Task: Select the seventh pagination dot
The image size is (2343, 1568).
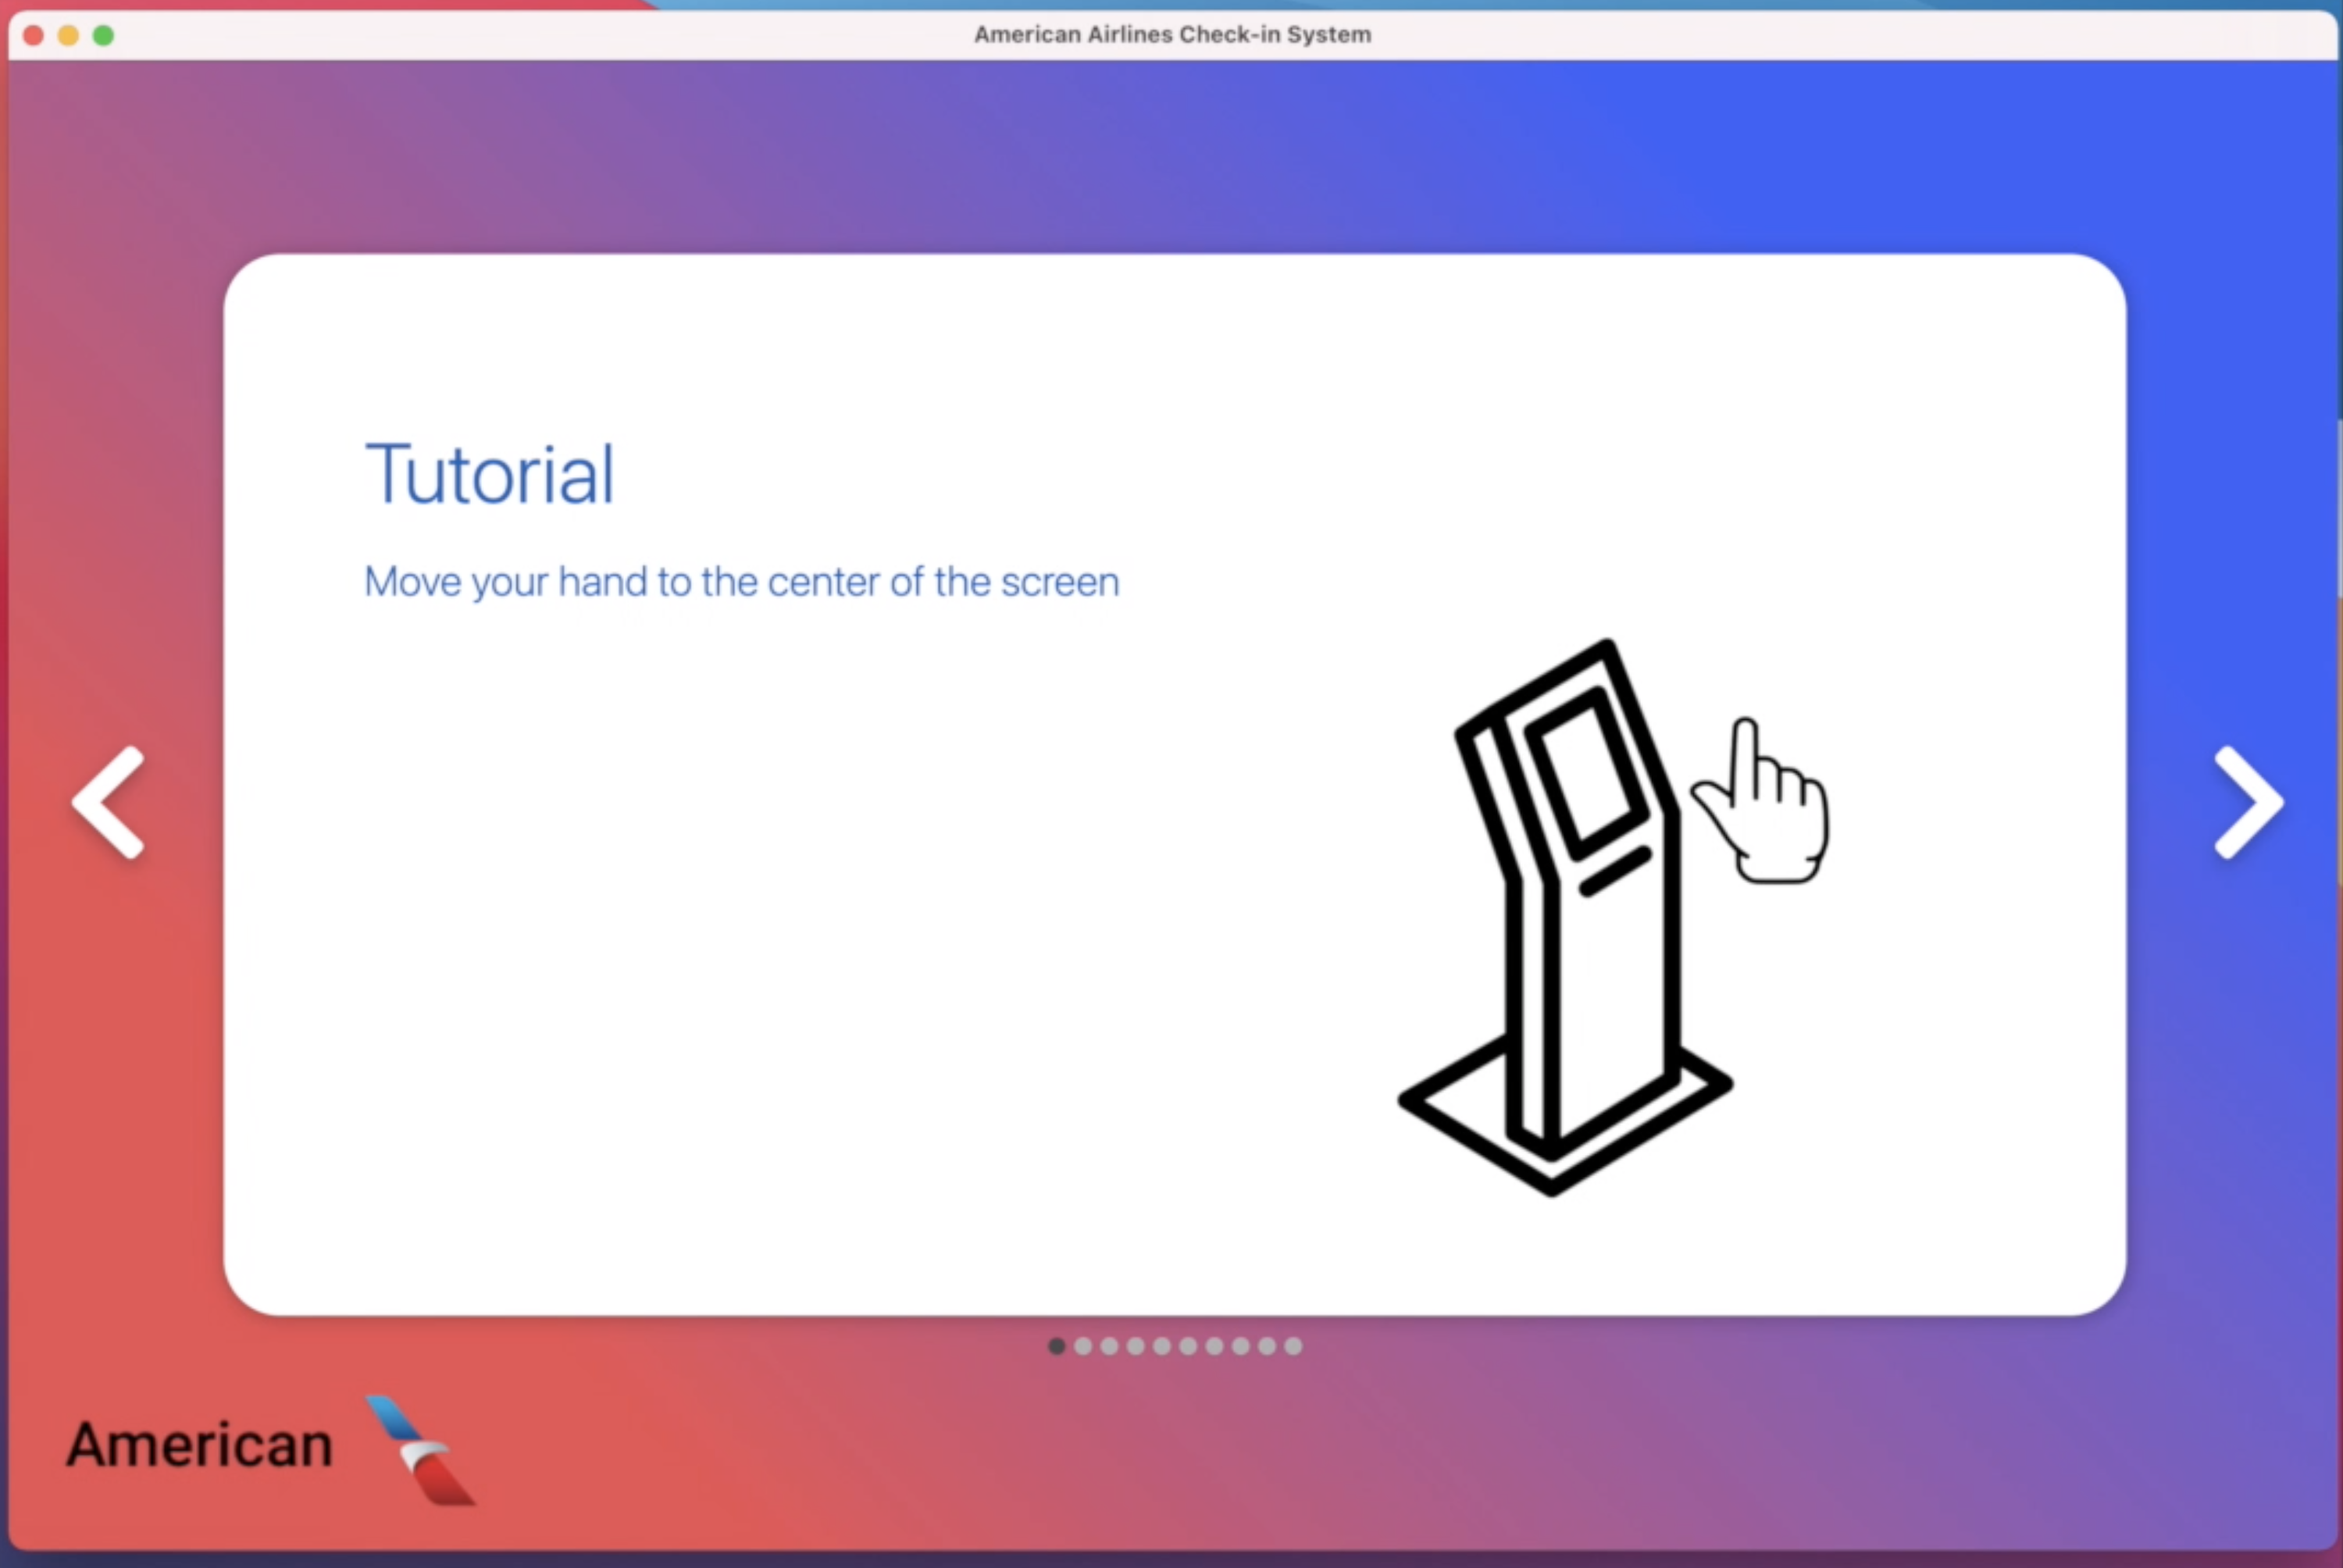Action: [1214, 1346]
